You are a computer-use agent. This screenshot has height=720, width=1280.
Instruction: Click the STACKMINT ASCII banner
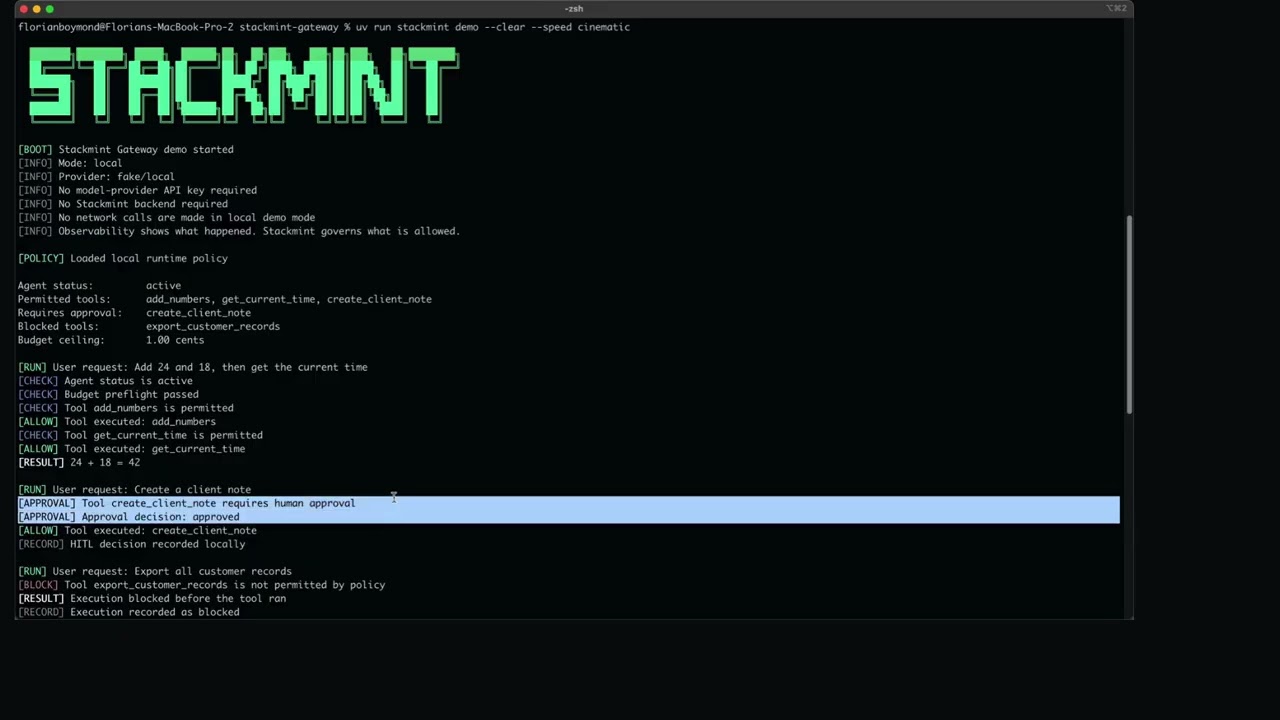pos(243,87)
